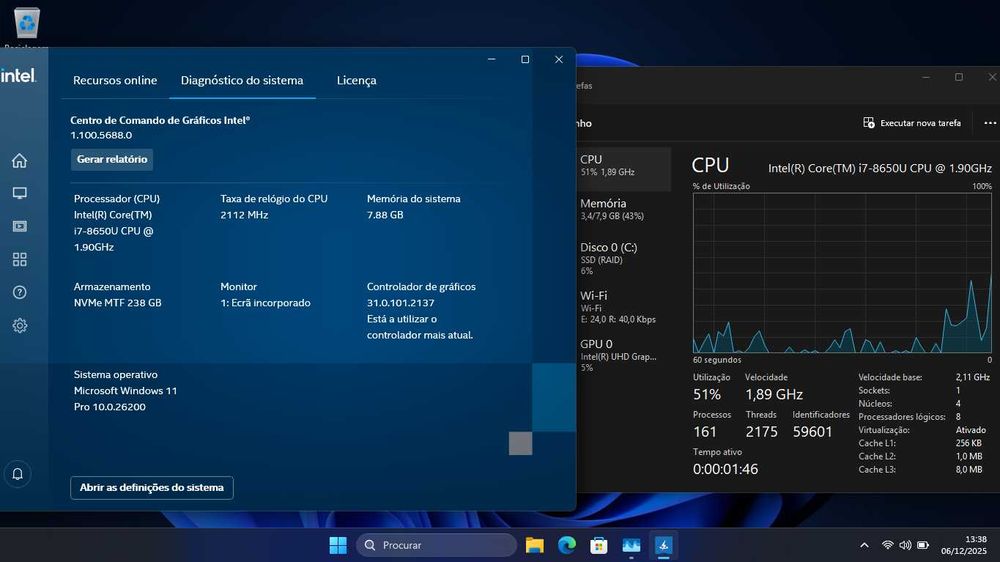Open the Licença tab
This screenshot has height=562, width=1000.
(x=357, y=80)
